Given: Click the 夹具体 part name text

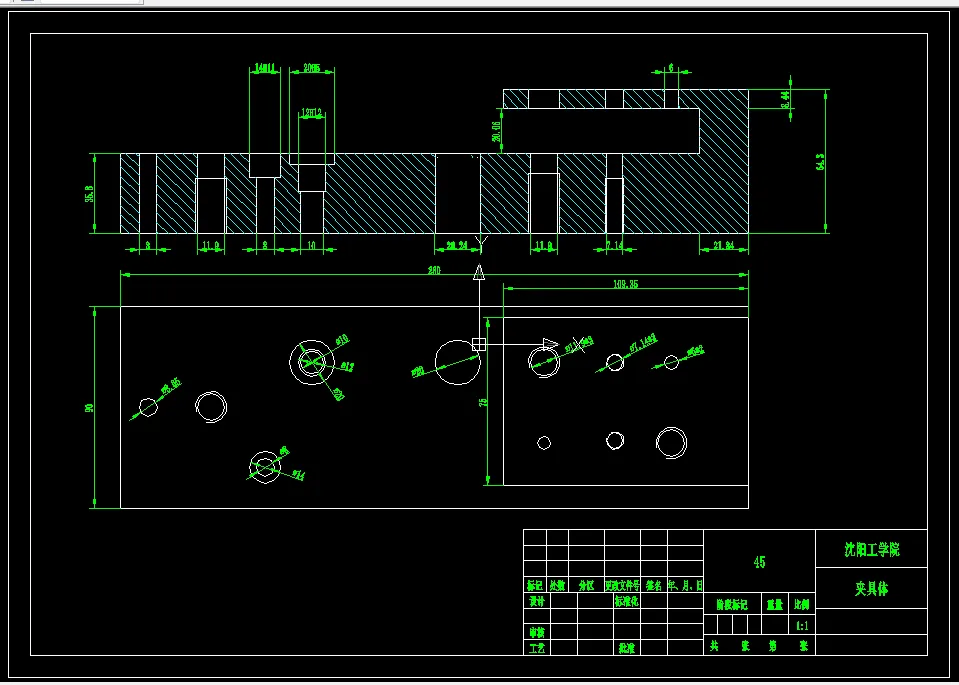Looking at the screenshot, I should coord(872,589).
